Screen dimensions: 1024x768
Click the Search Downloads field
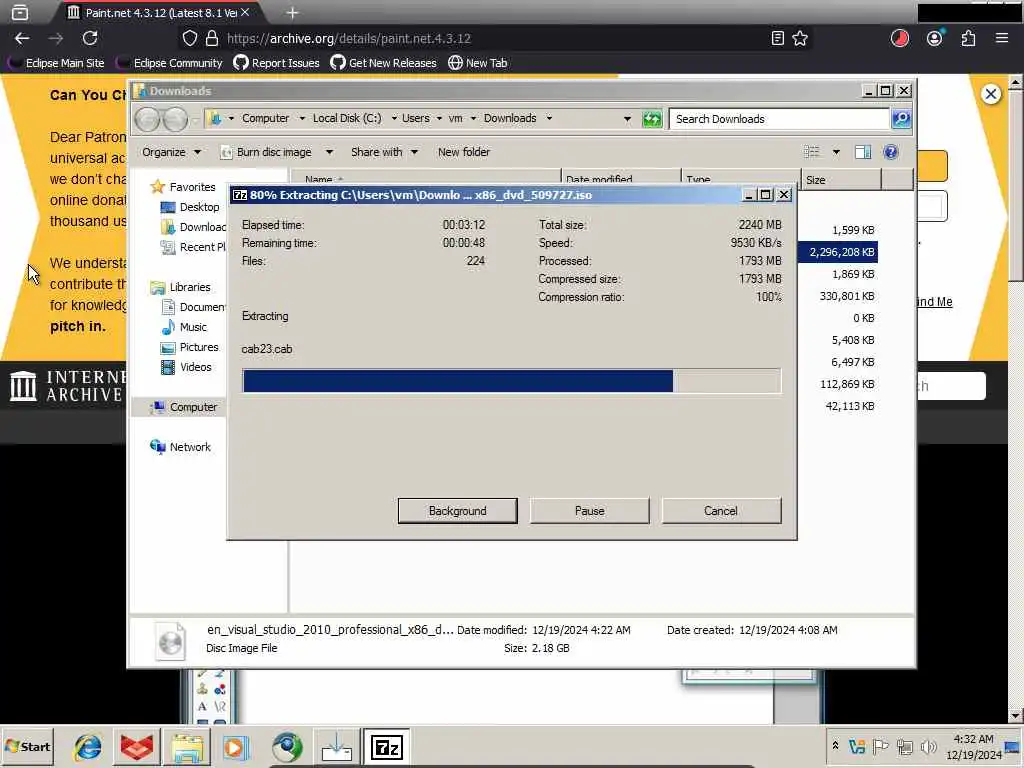(x=779, y=119)
